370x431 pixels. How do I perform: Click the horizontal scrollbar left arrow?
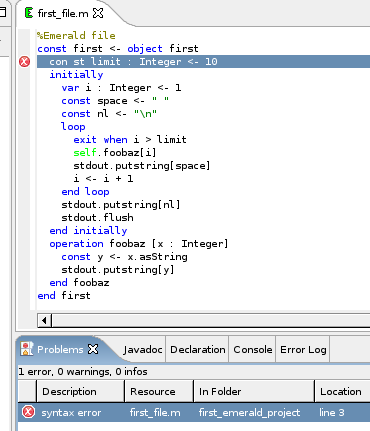click(x=44, y=321)
